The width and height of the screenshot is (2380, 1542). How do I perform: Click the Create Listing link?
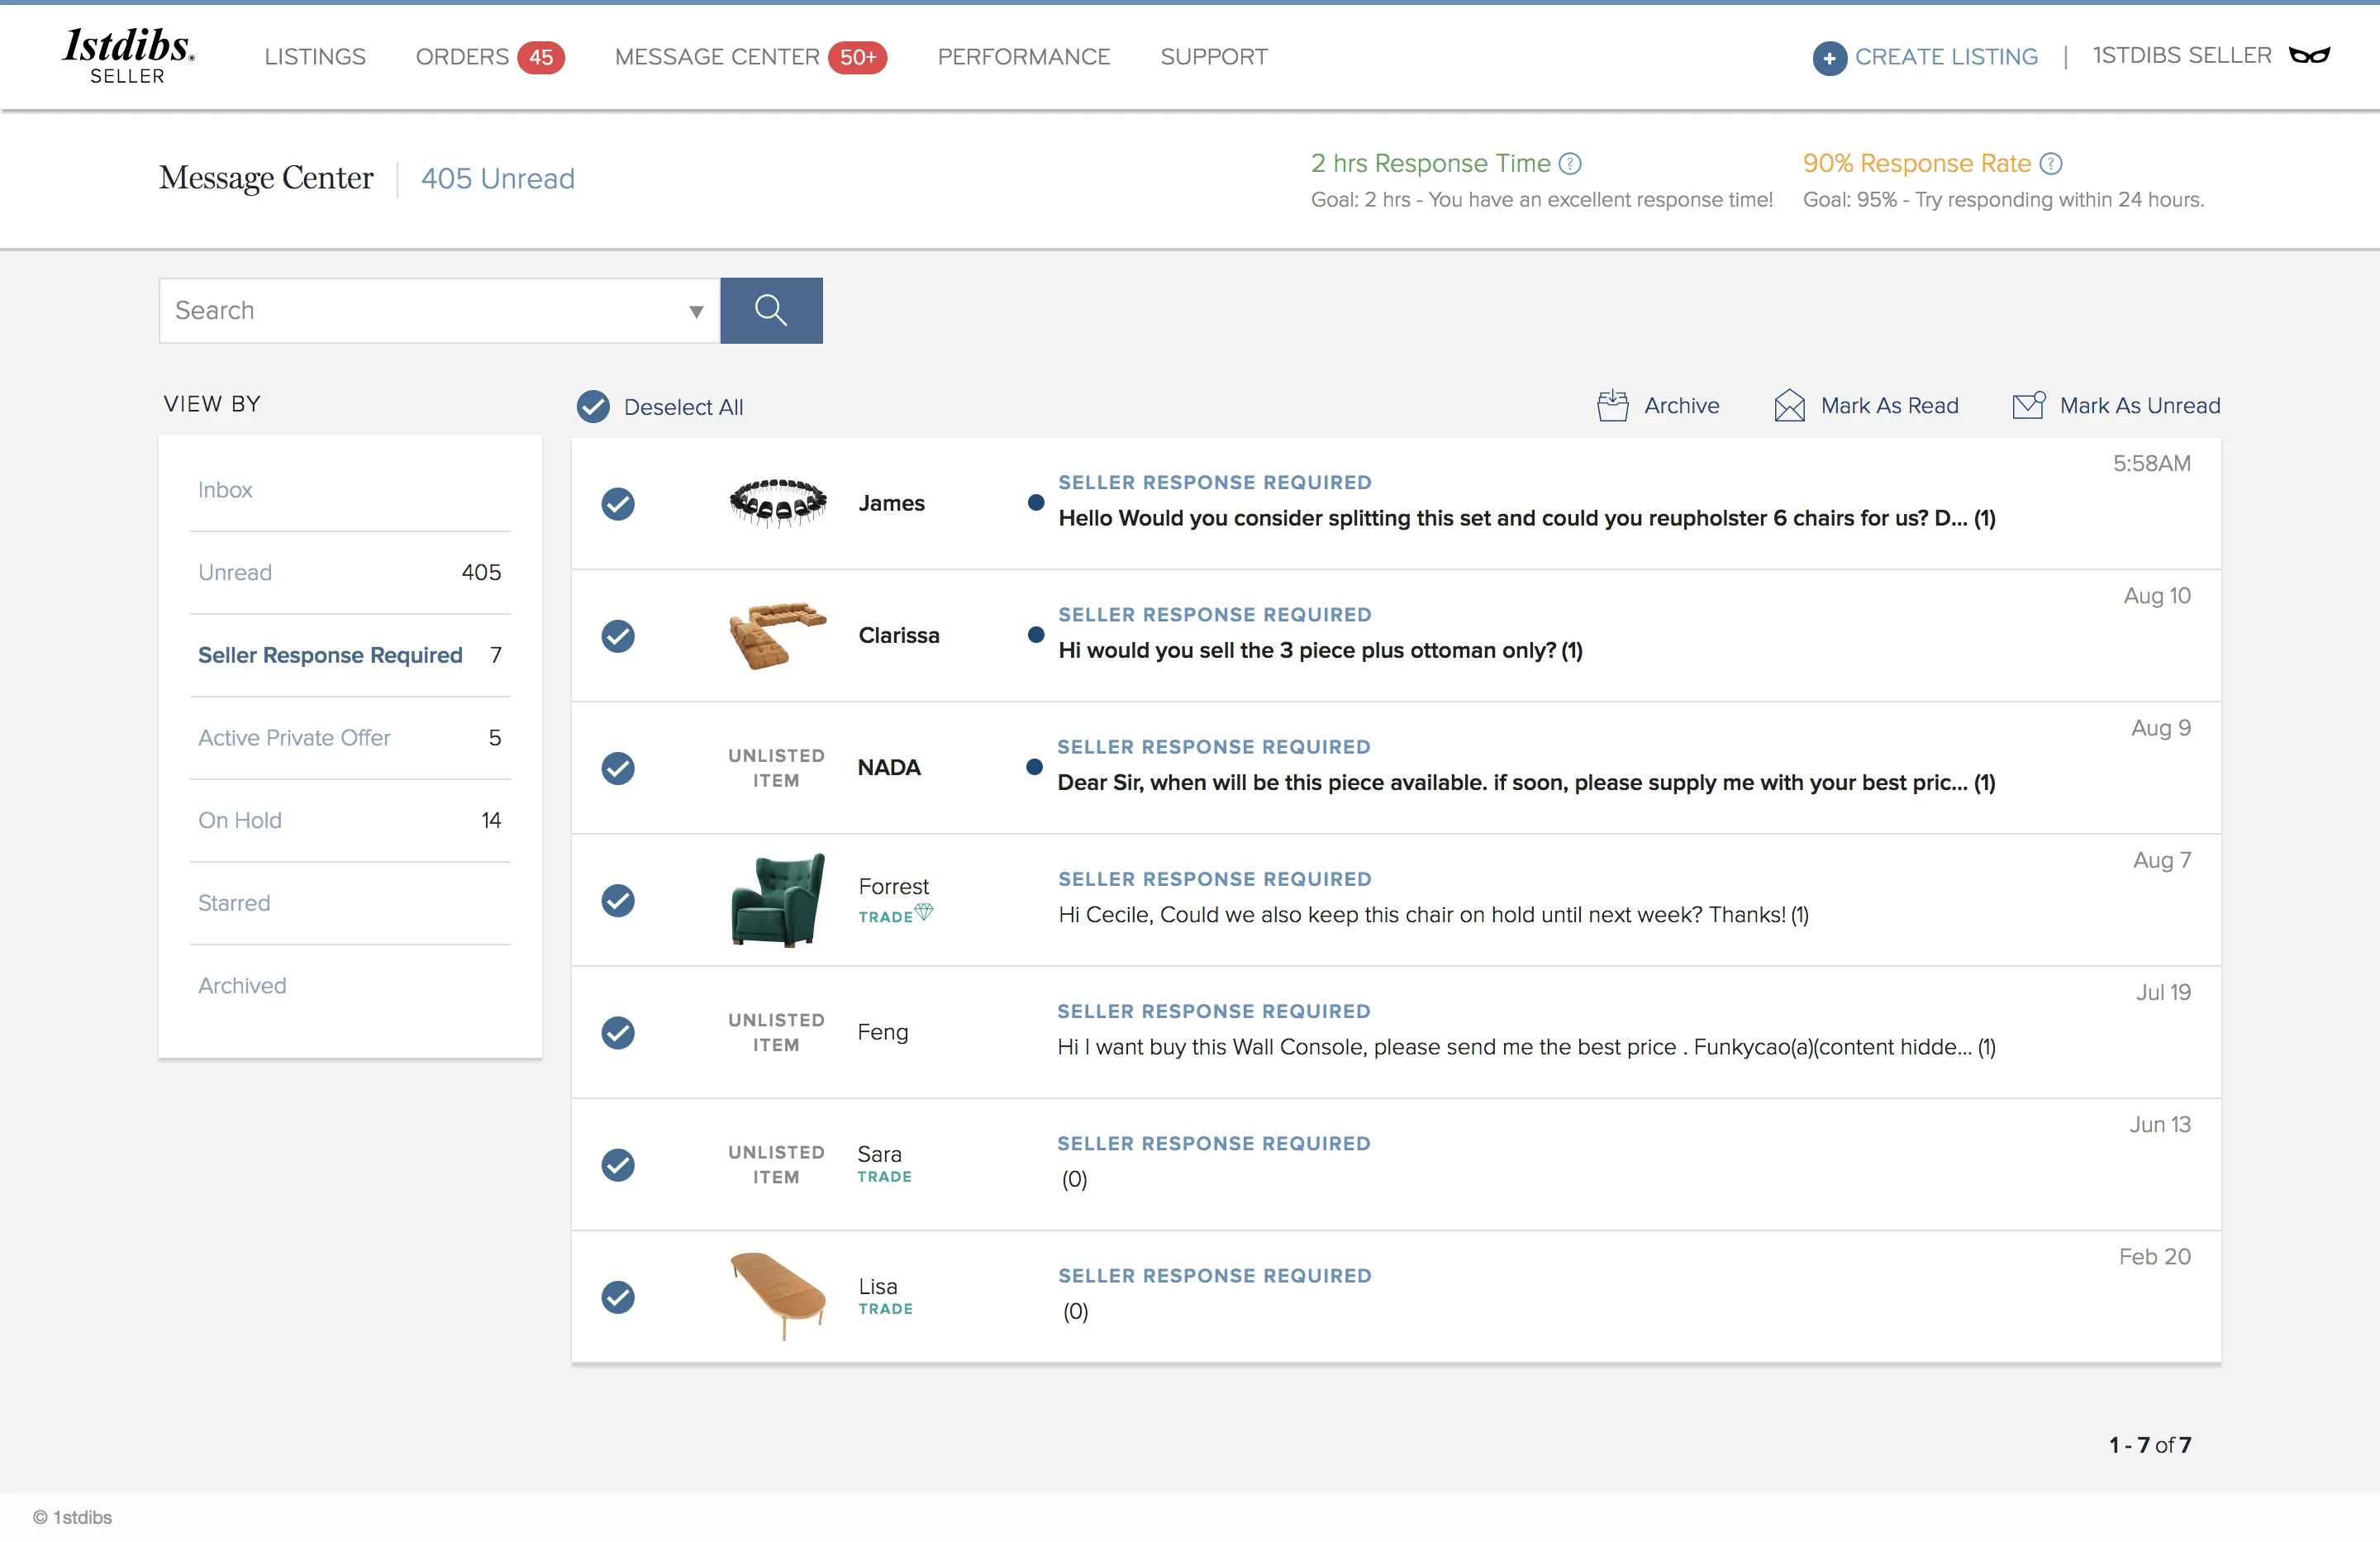[x=1946, y=57]
